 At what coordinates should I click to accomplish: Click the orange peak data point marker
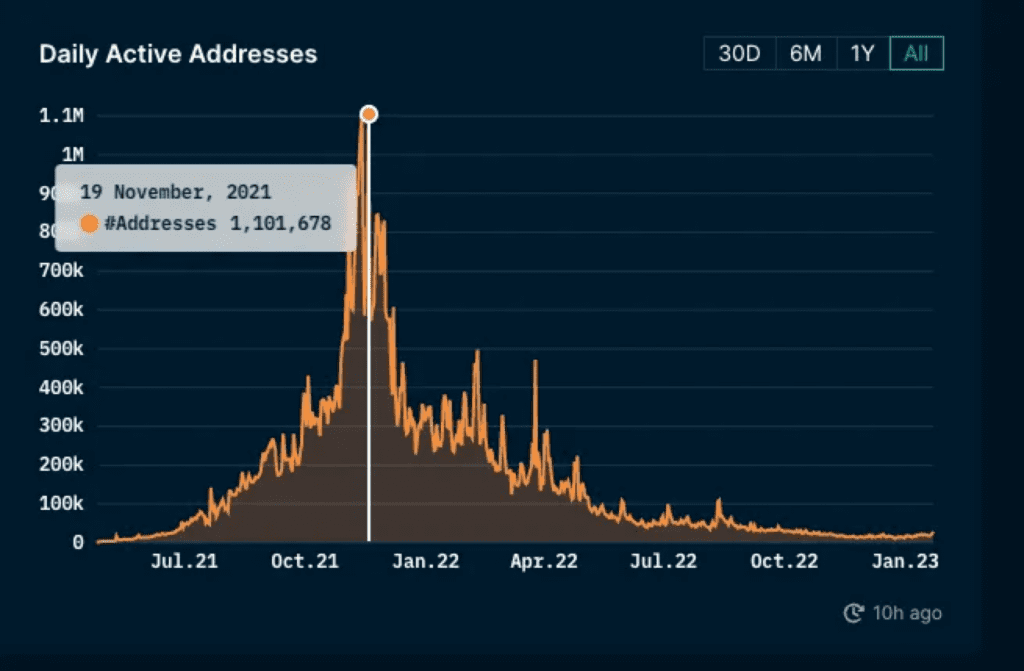369,114
